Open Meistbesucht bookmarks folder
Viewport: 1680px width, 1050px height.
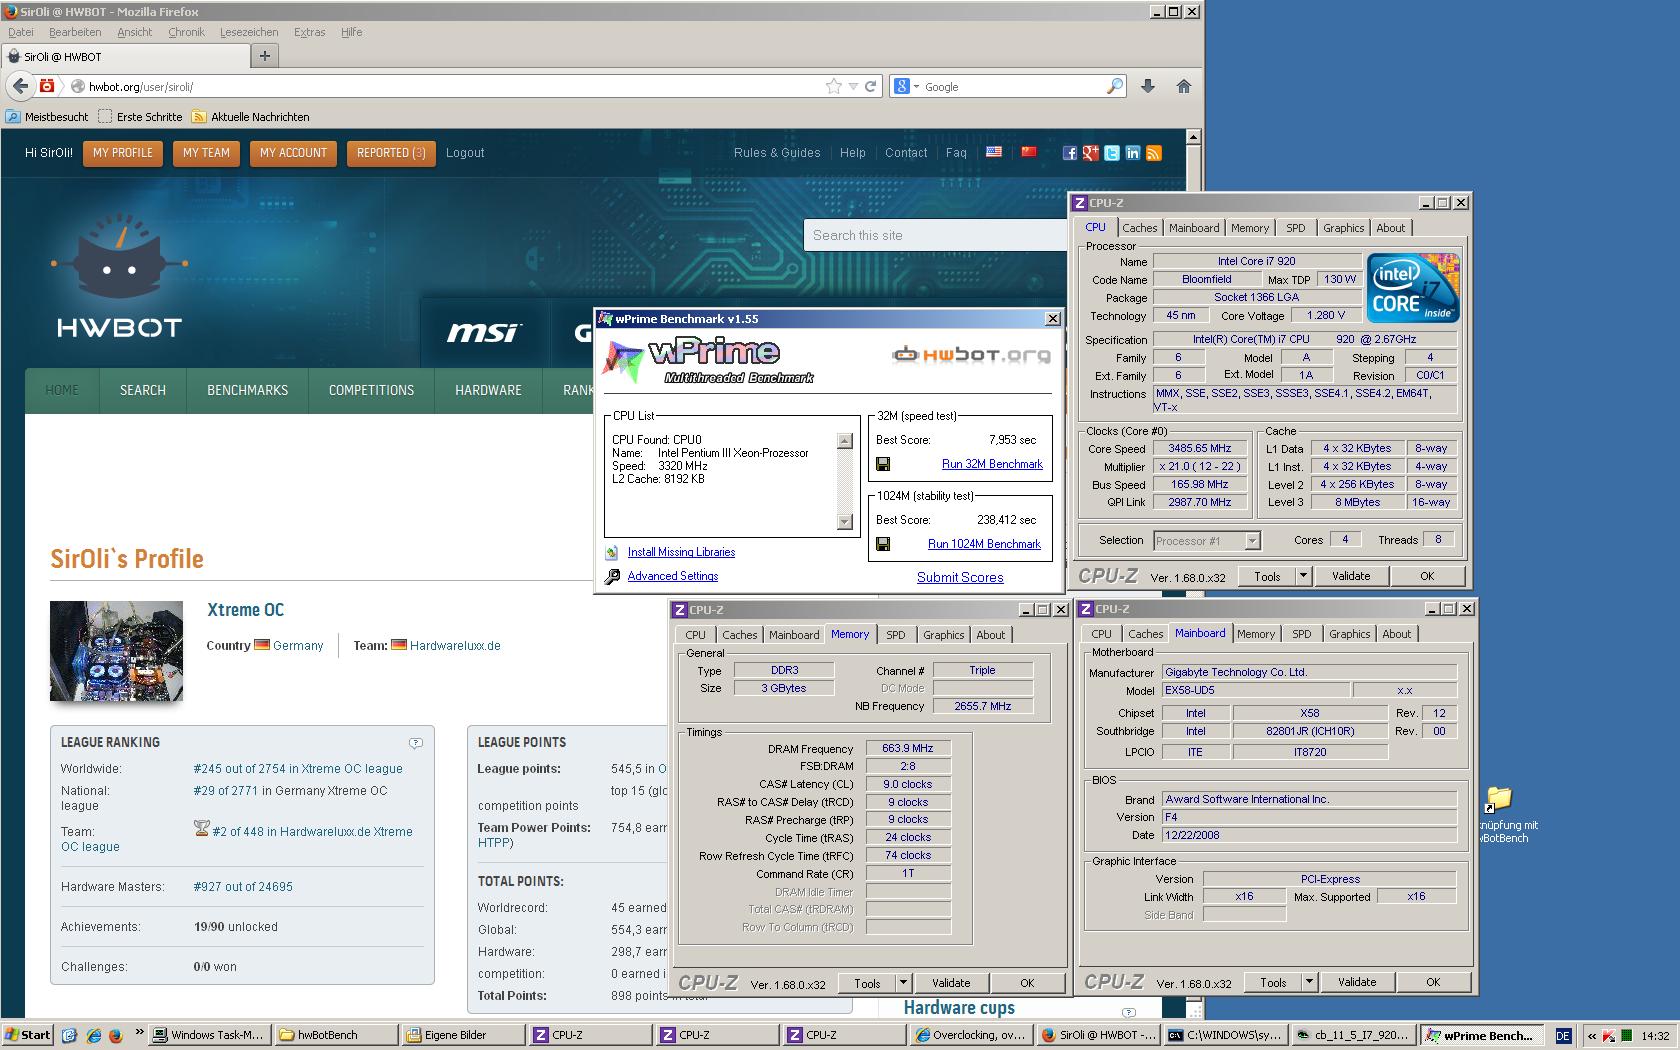47,117
